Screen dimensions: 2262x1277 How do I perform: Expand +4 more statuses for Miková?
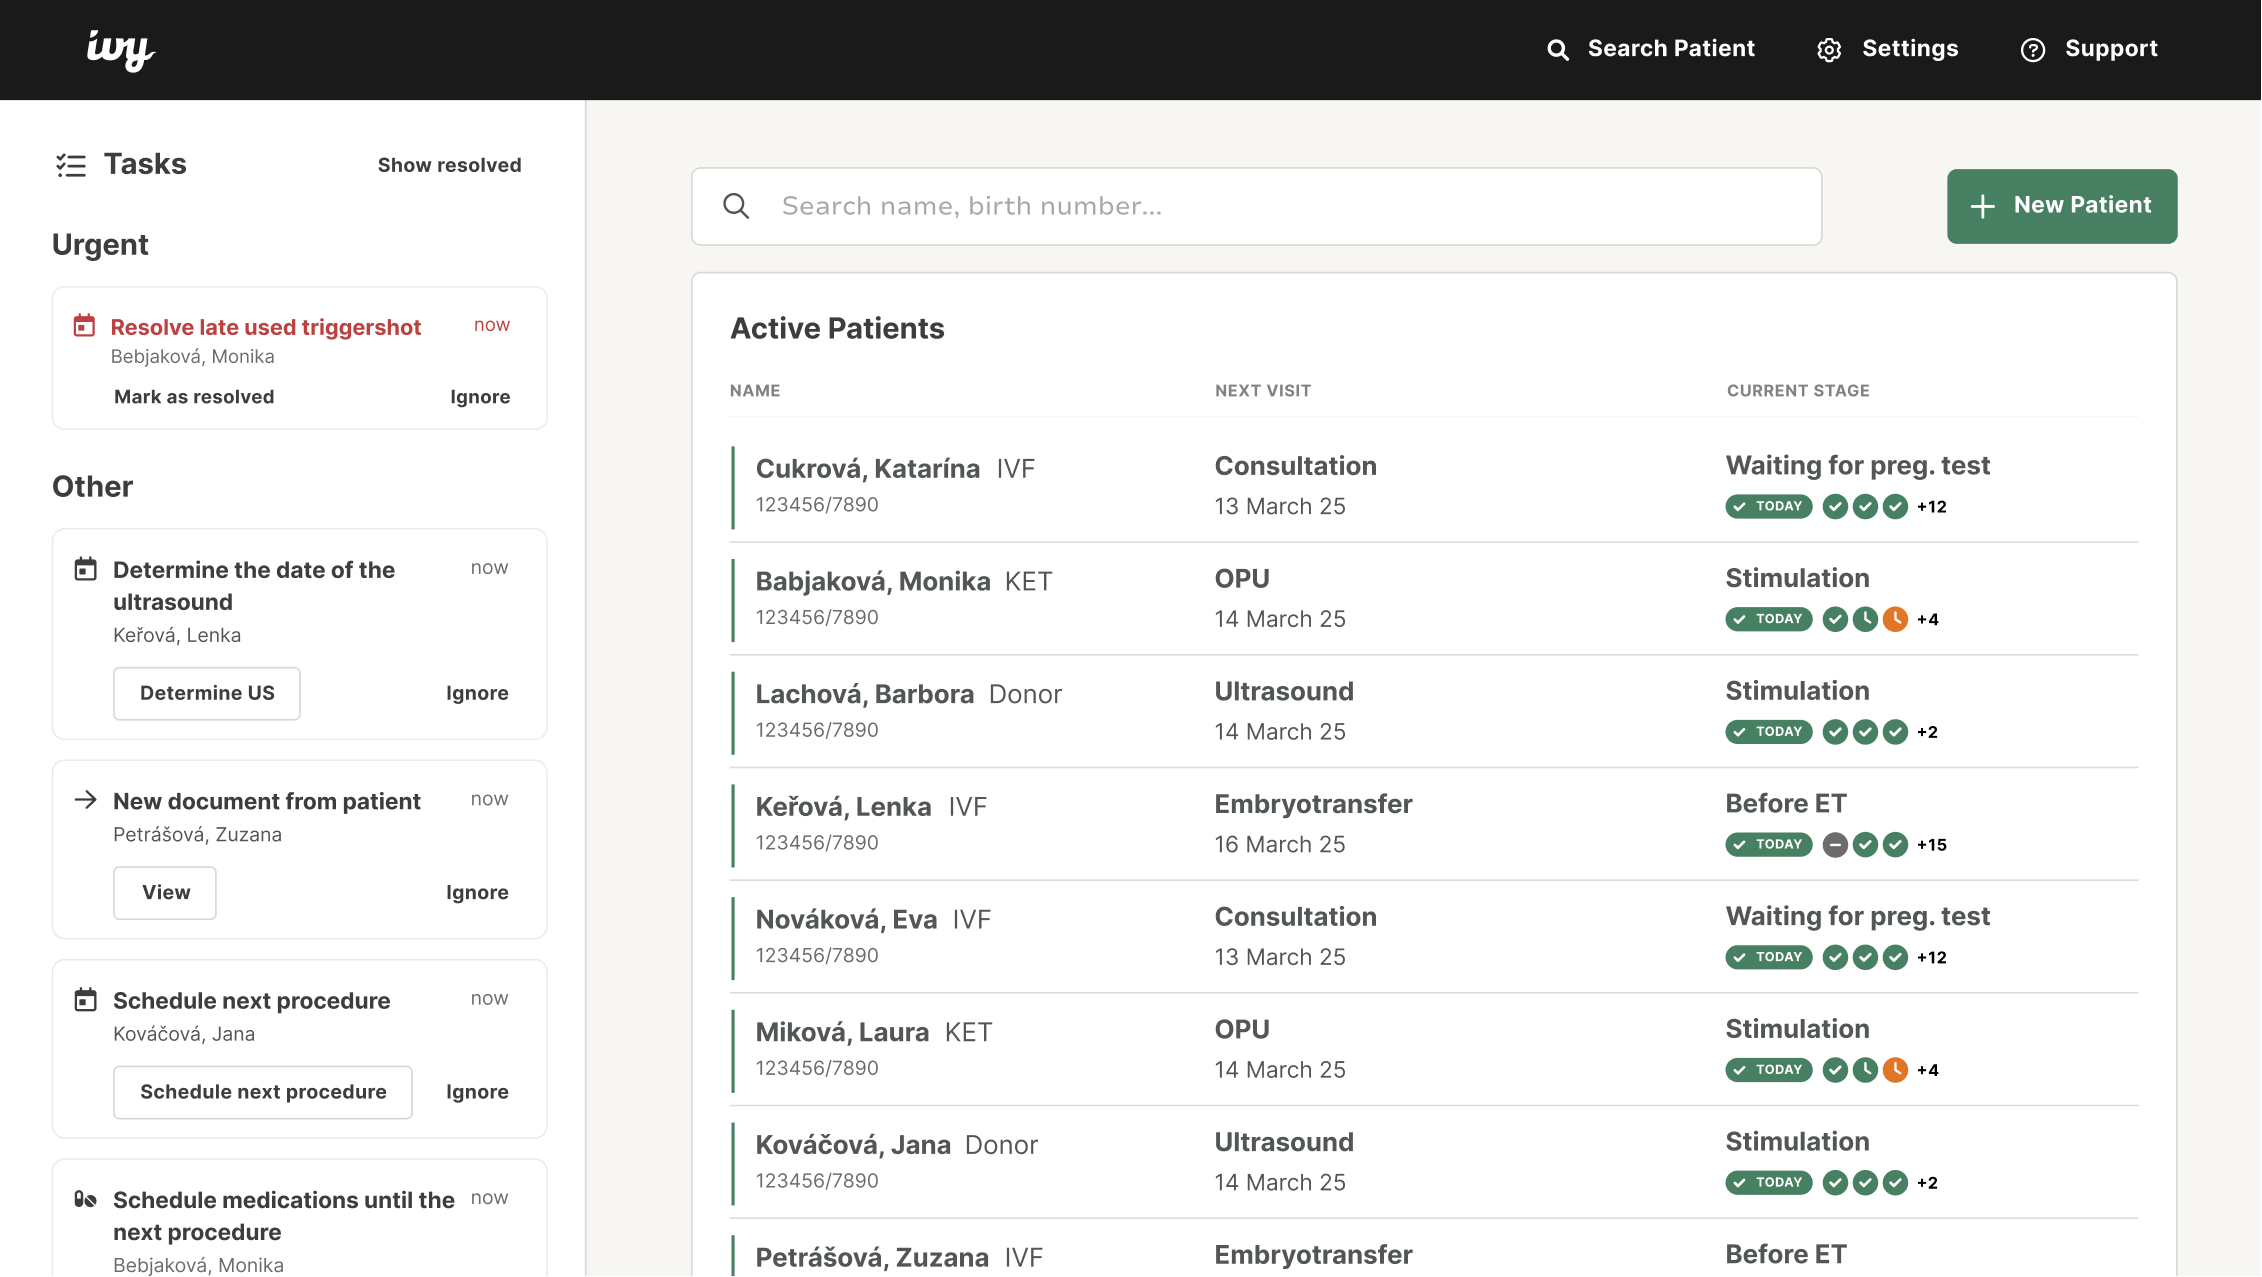(x=1928, y=1070)
